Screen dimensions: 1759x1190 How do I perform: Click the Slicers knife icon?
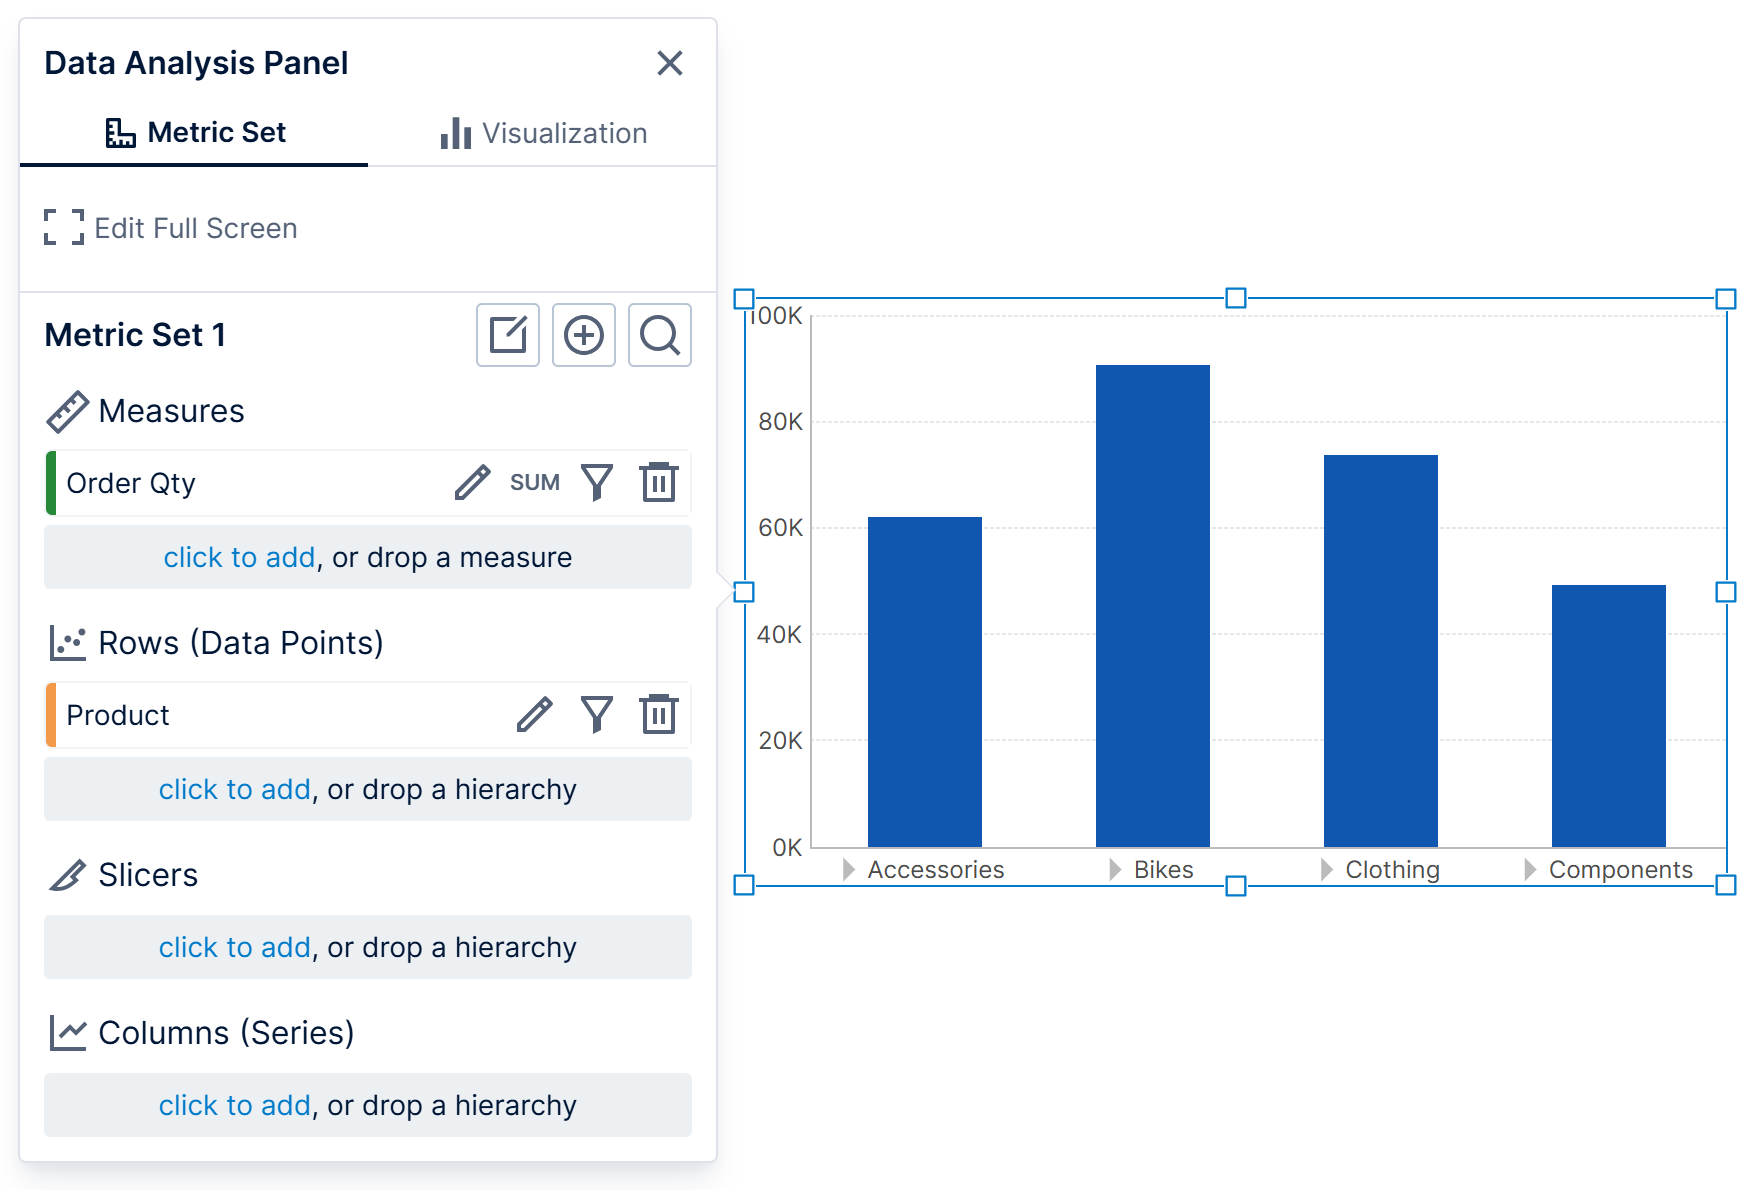pyautogui.click(x=68, y=875)
